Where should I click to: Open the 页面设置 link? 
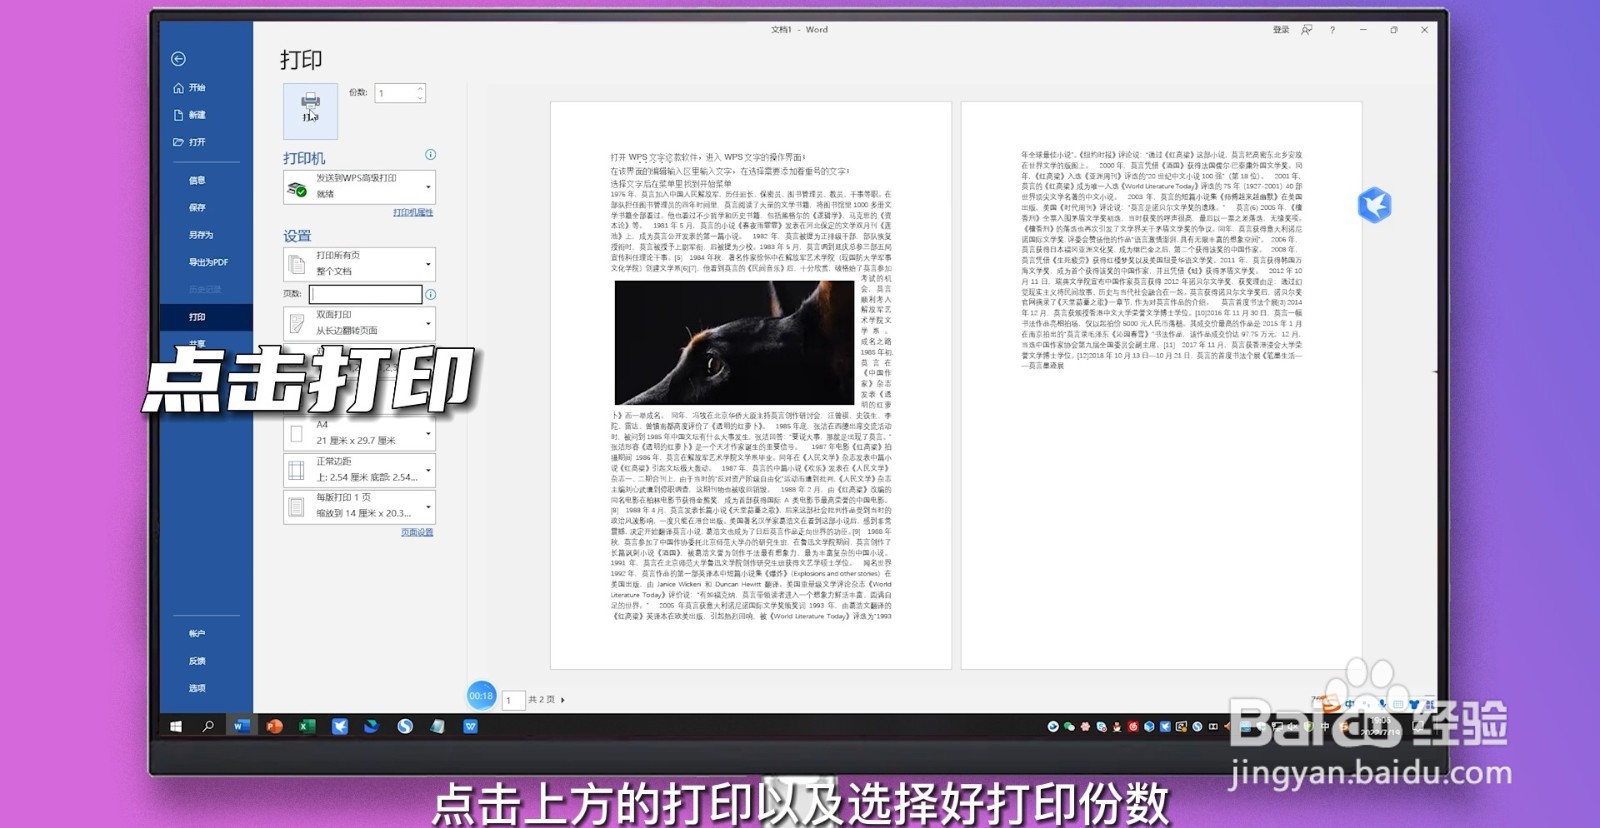[417, 532]
